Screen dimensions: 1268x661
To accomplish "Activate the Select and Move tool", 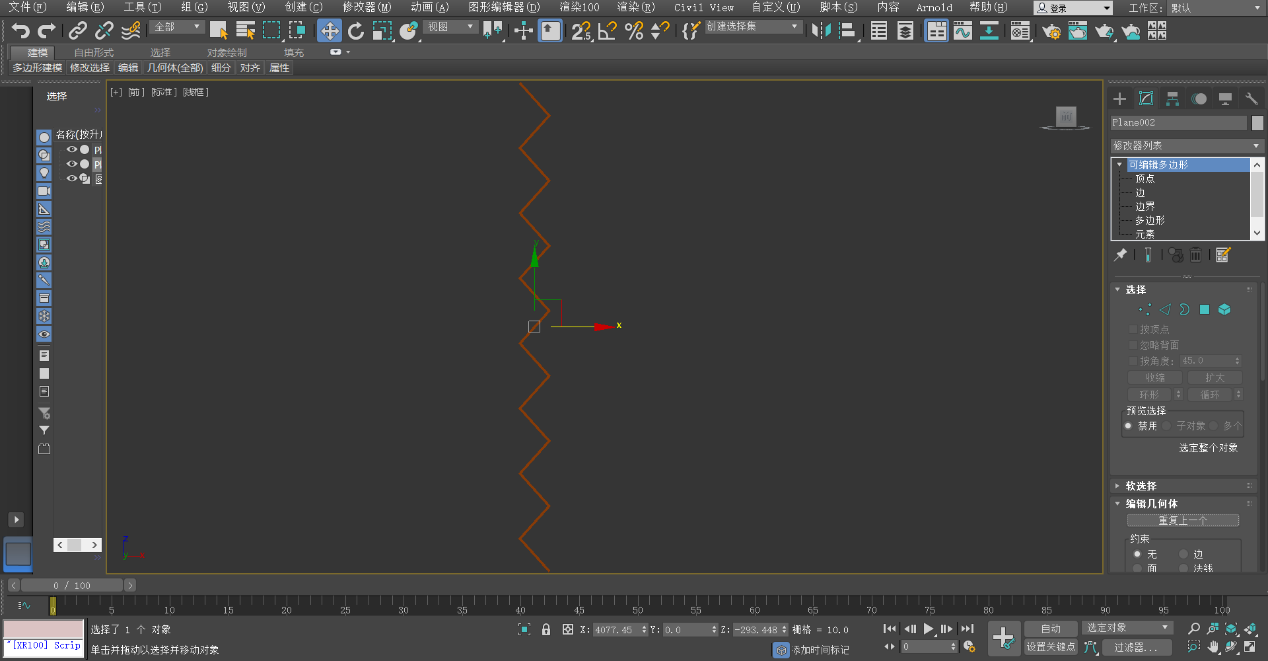I will [330, 31].
